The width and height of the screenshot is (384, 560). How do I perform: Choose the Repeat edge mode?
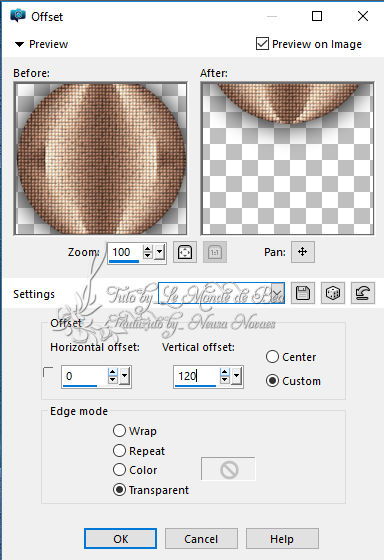119,450
